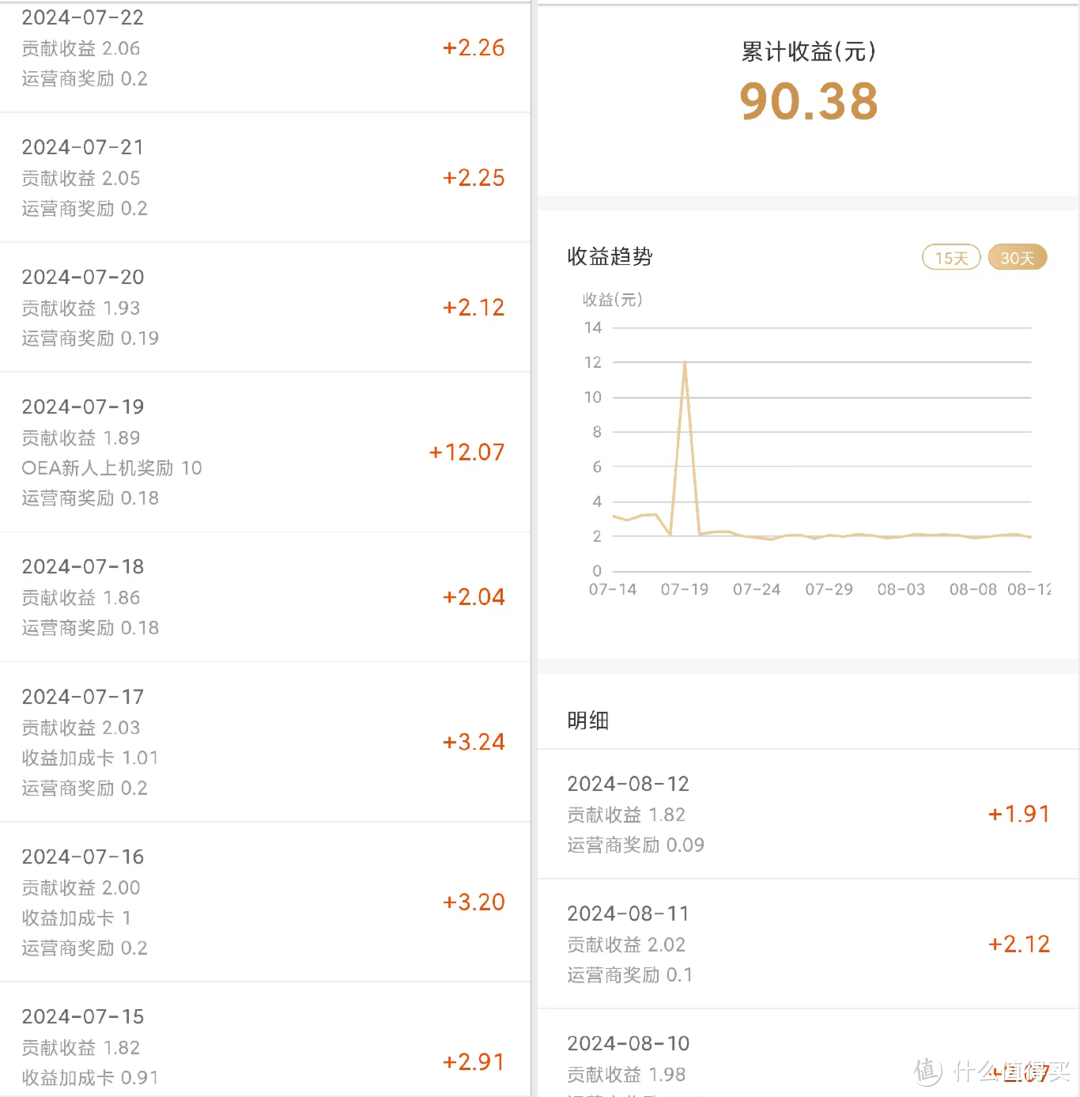Open the 2024-08-11 earnings record
The image size is (1080, 1097).
pos(808,944)
